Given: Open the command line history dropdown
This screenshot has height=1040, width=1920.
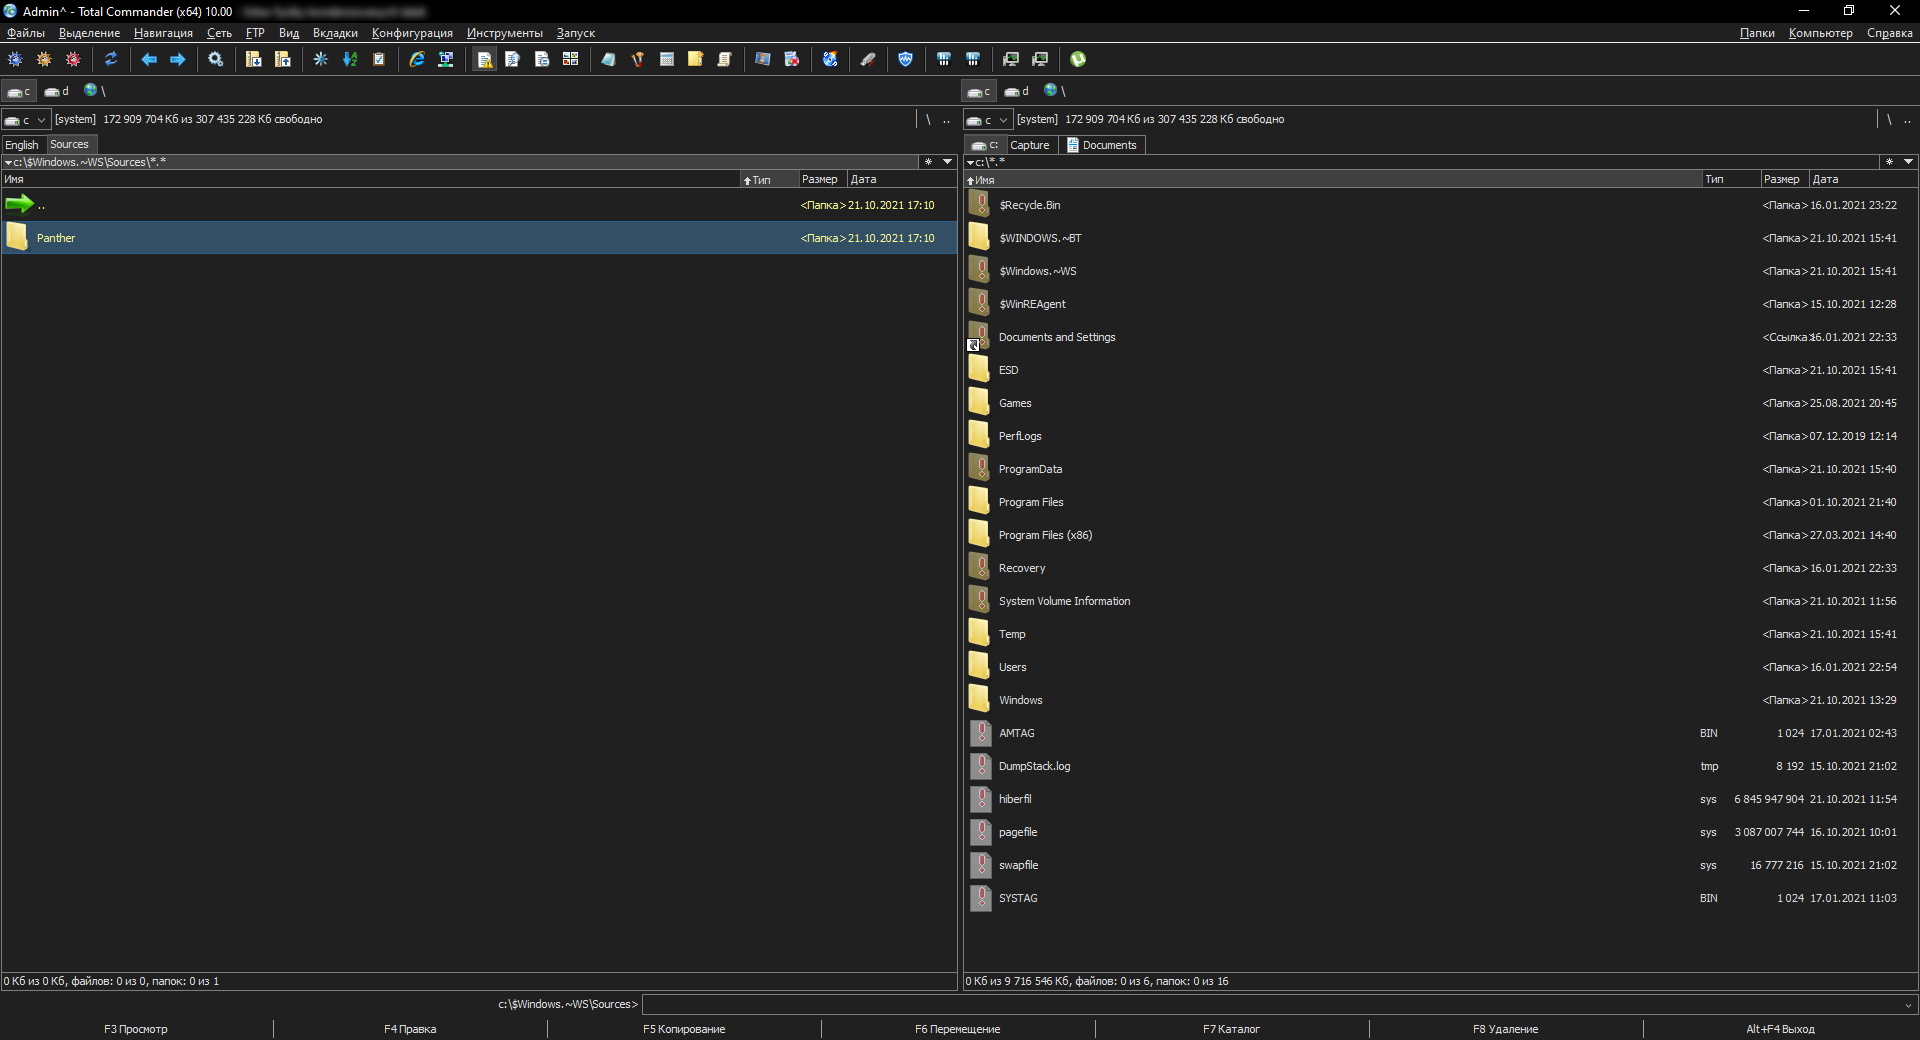Looking at the screenshot, I should [1908, 1005].
